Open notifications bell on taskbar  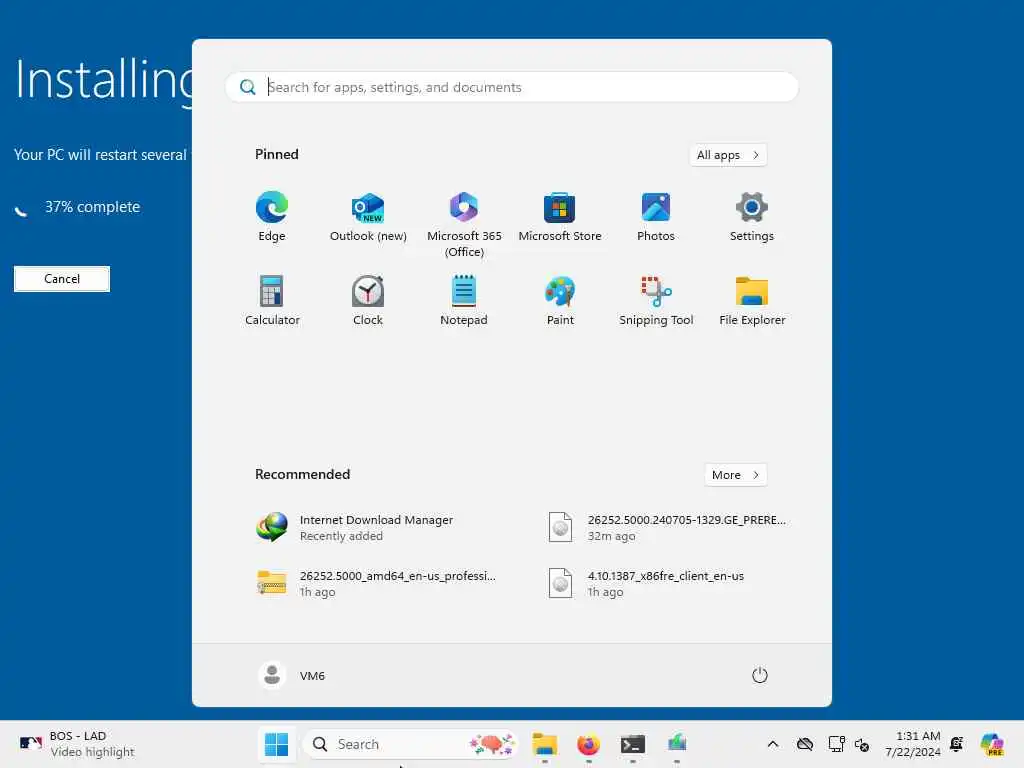click(956, 744)
